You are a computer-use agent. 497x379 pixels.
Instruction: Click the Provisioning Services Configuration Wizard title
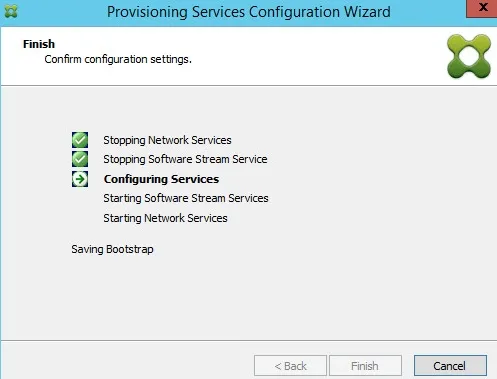coord(249,12)
